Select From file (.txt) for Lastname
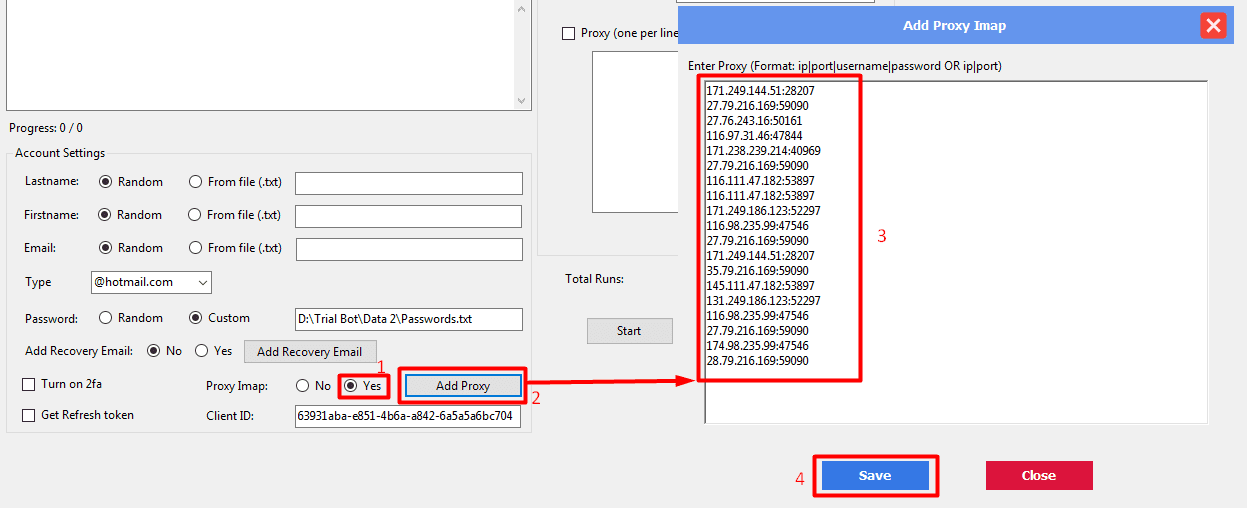1247x508 pixels. point(235,182)
